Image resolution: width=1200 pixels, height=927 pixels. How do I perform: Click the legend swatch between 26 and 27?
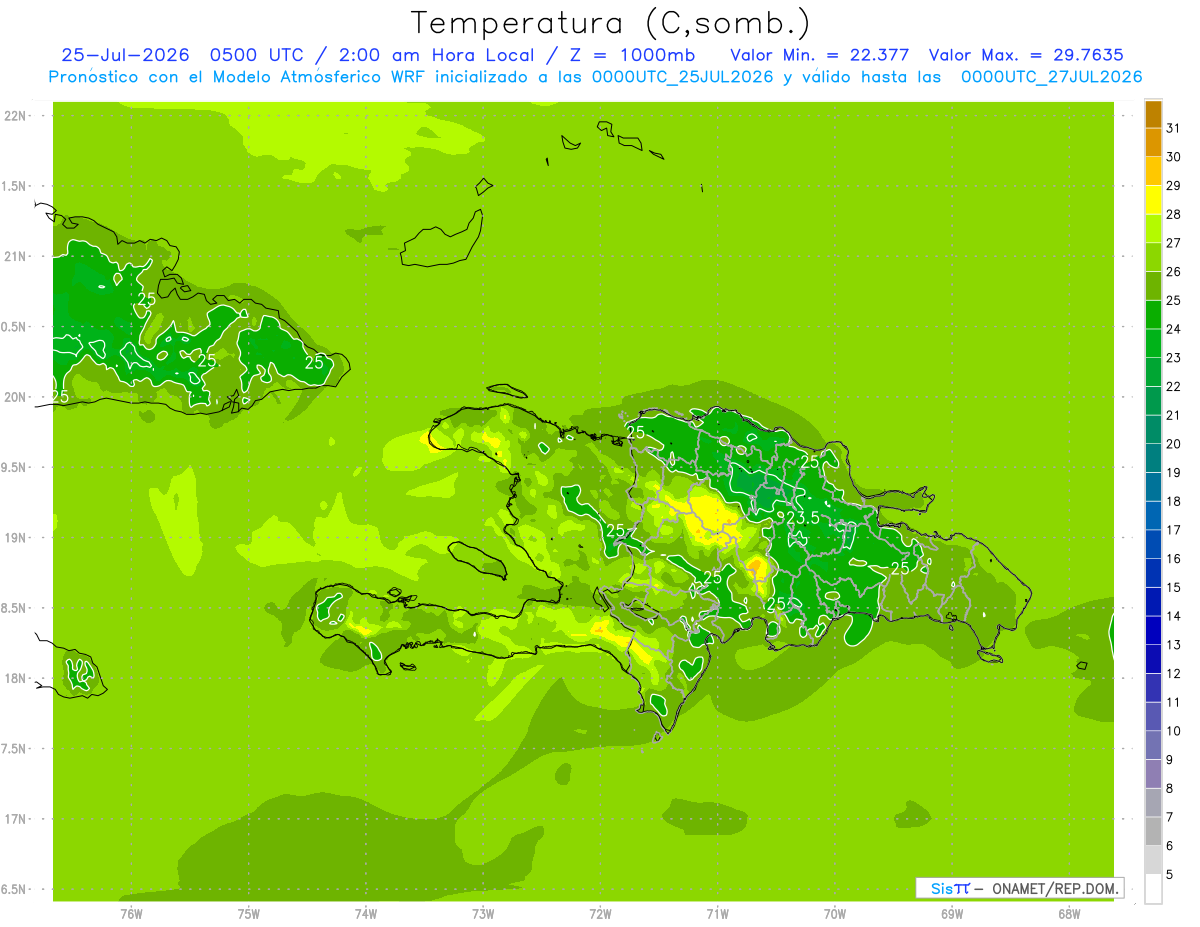point(1153,257)
